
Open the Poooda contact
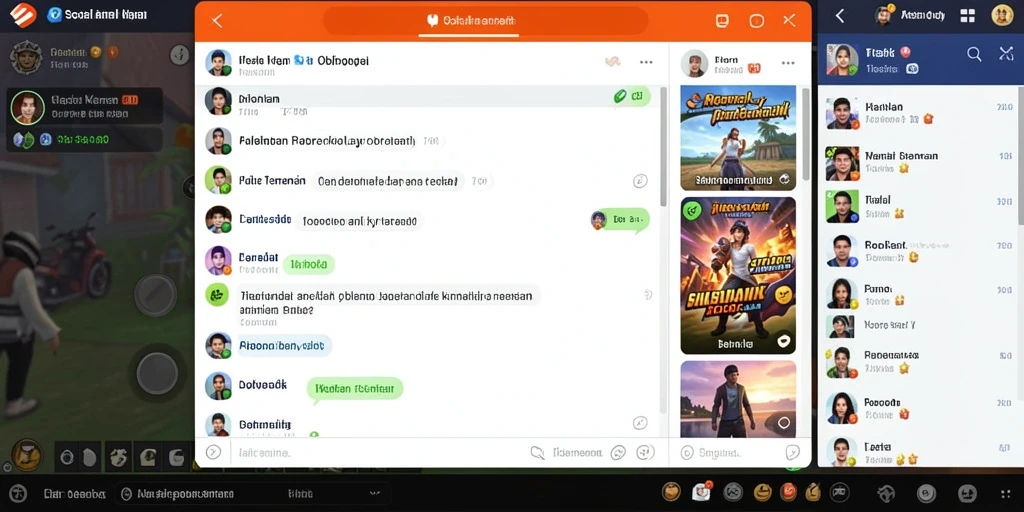[920, 408]
